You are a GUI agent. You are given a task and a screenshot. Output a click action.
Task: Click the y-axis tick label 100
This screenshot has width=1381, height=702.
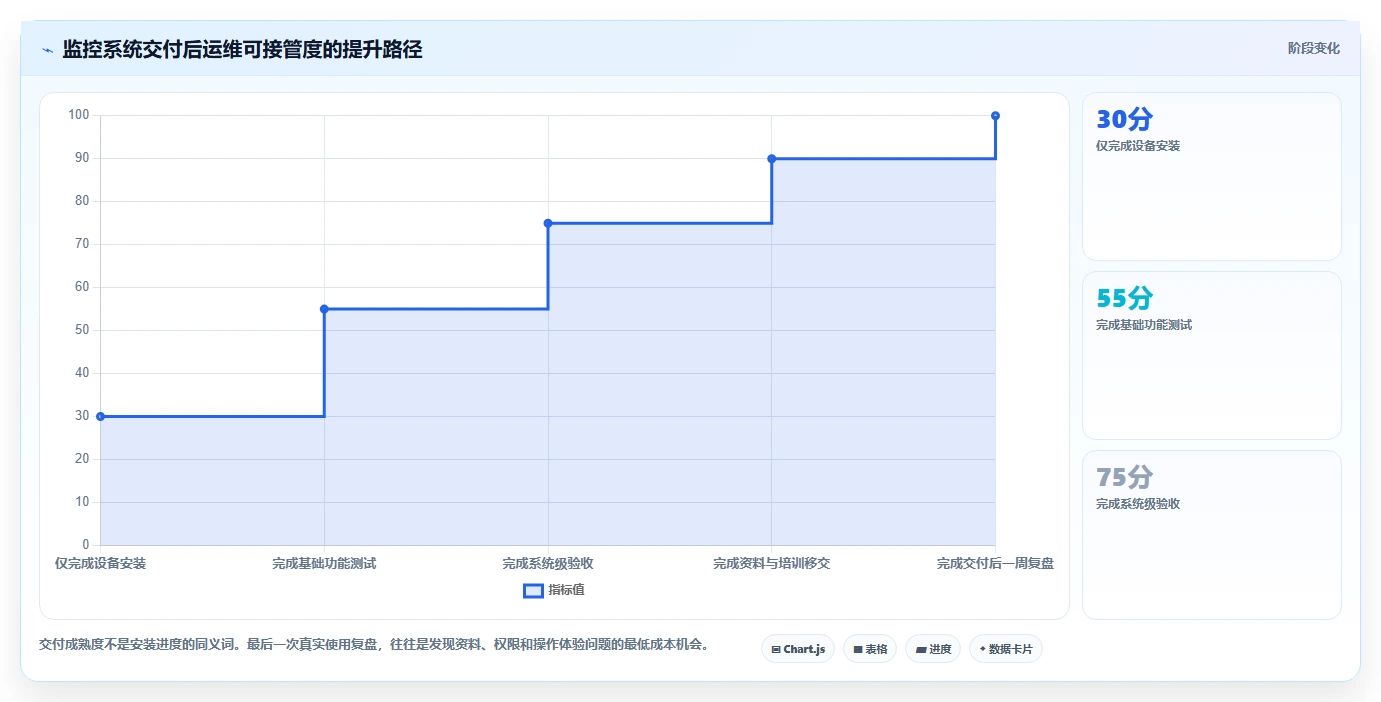(79, 115)
